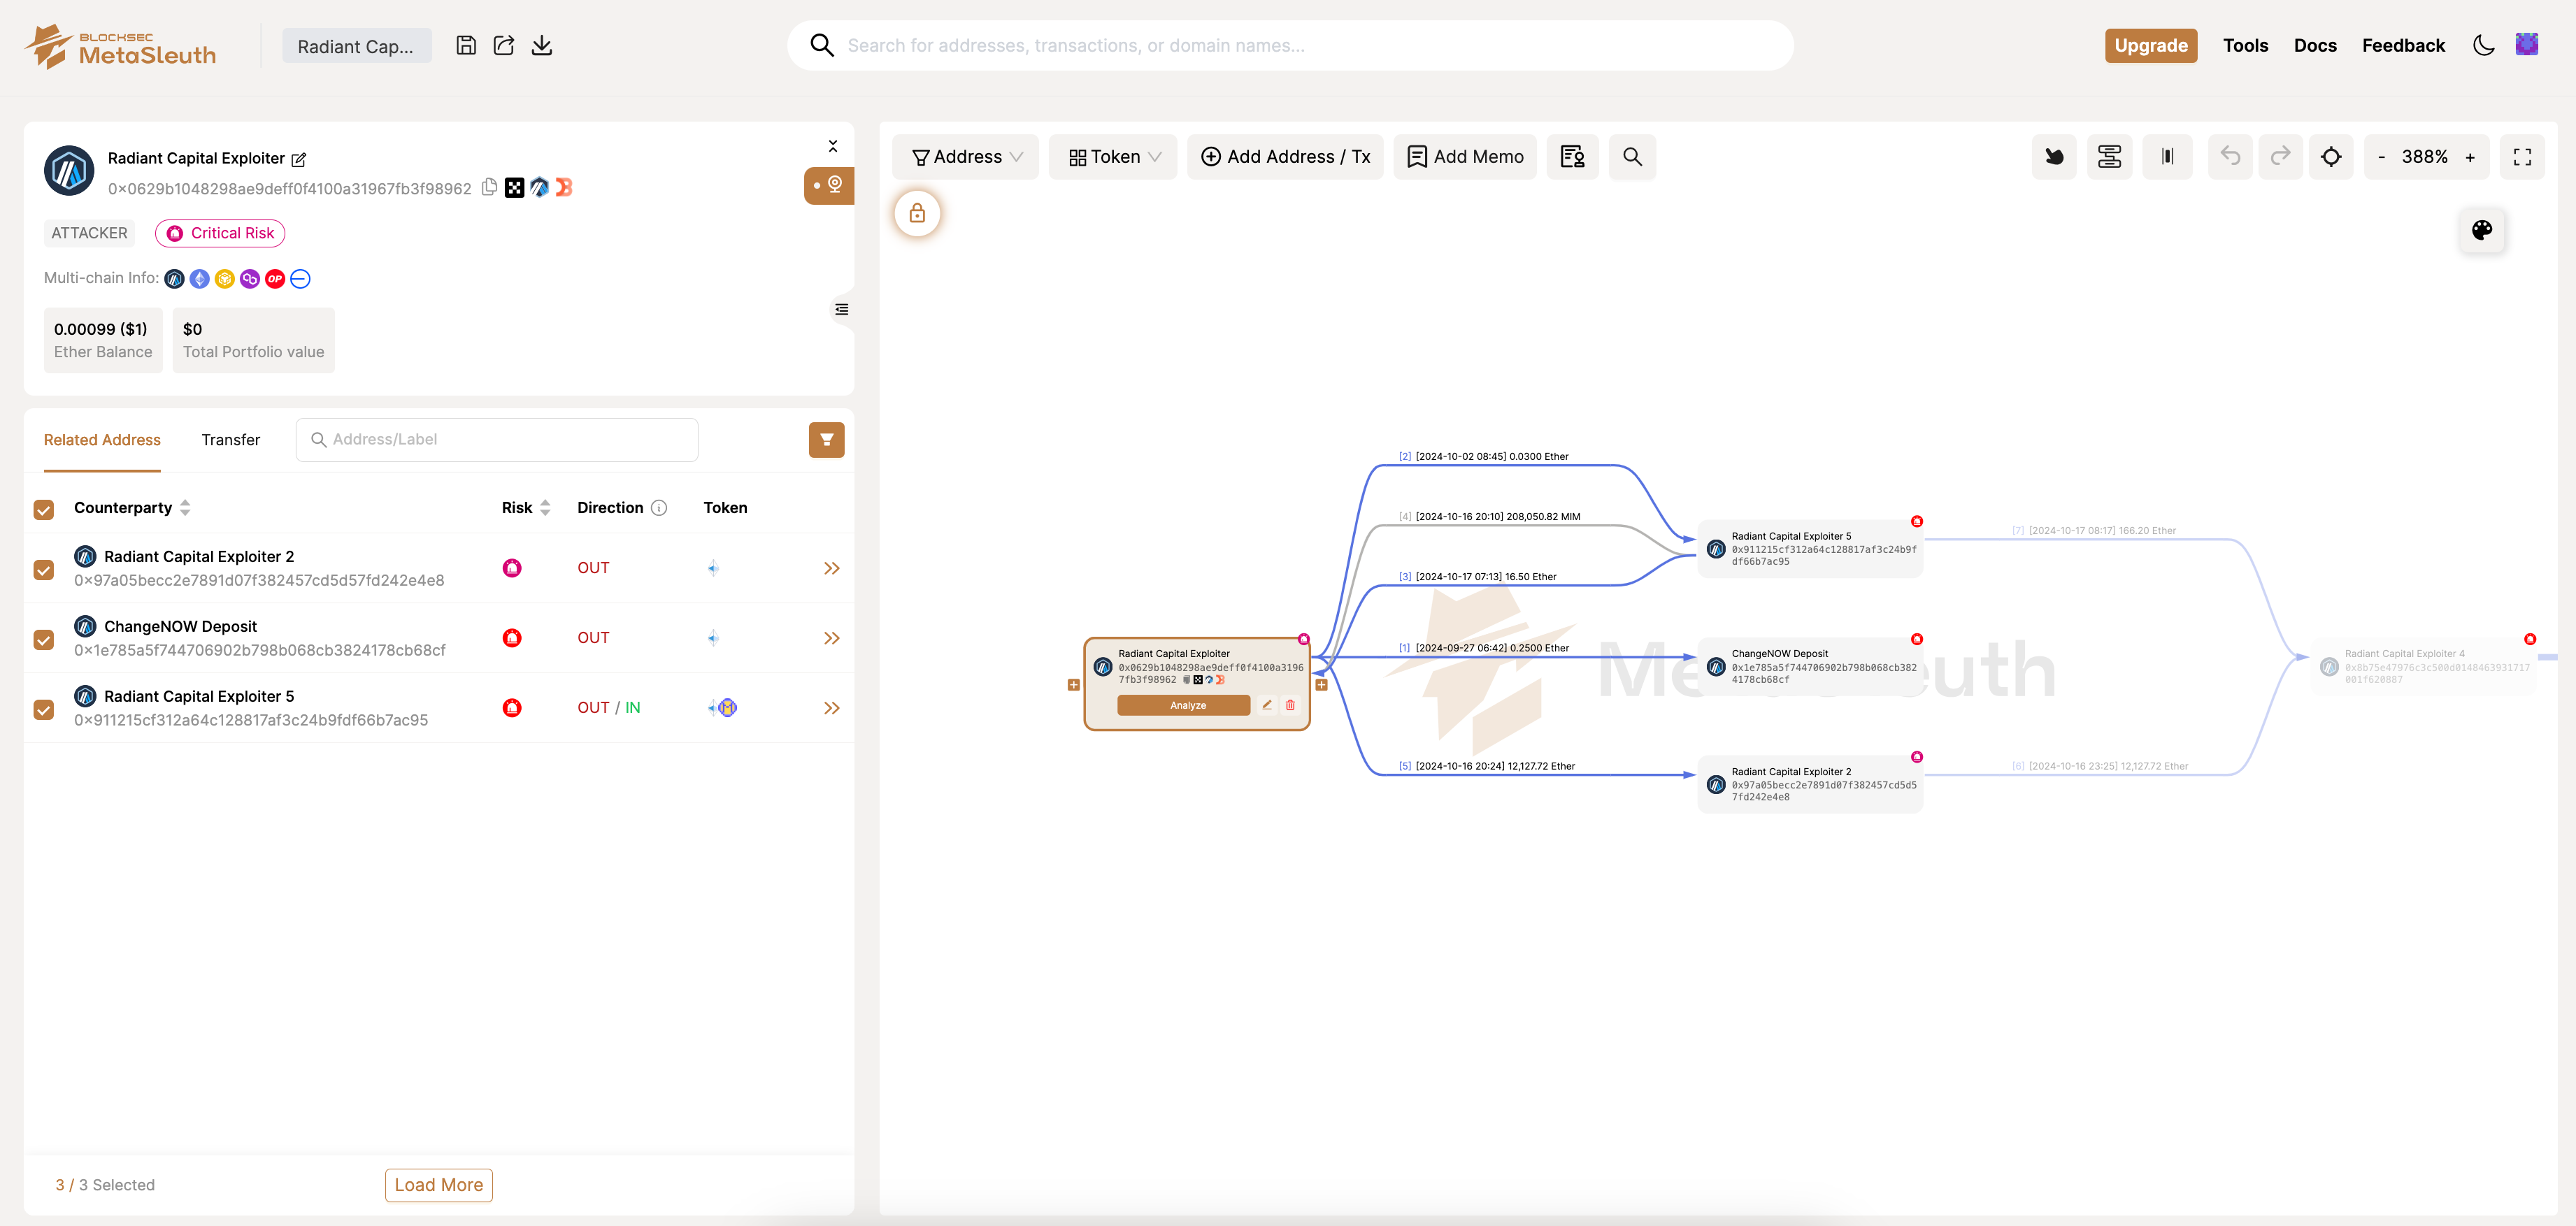The width and height of the screenshot is (2576, 1226).
Task: Open the Tools menu
Action: click(x=2245, y=45)
